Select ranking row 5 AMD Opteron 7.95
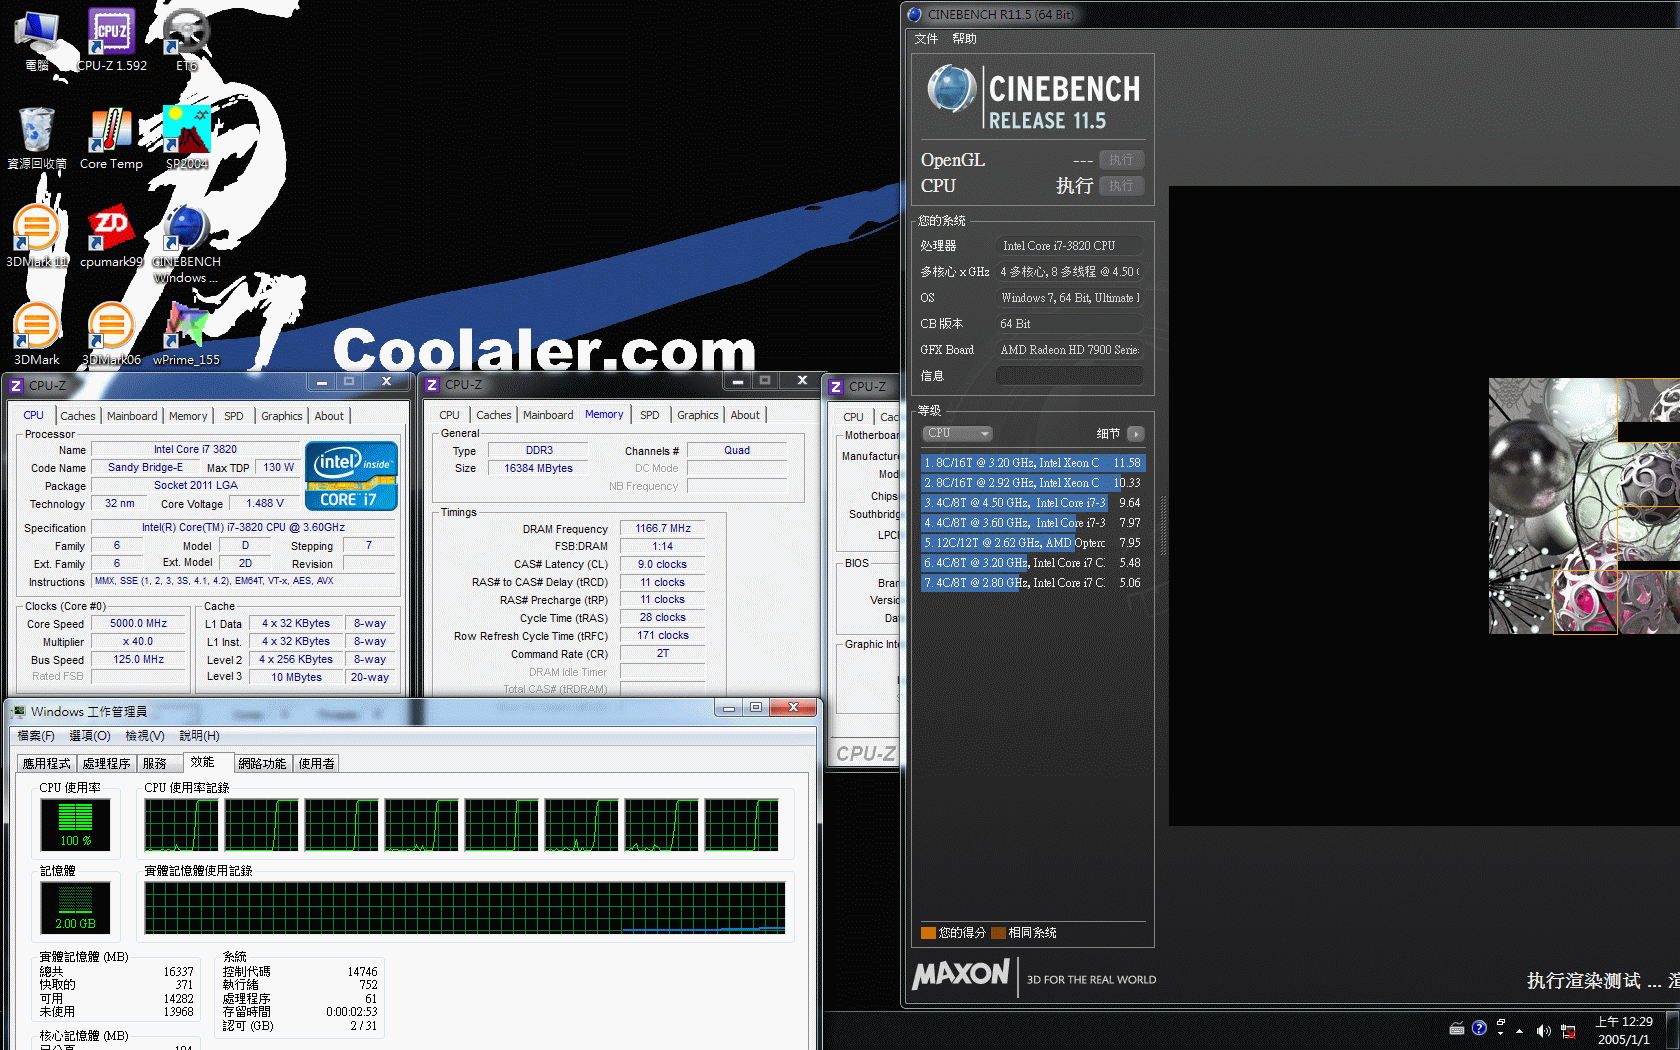 tap(1032, 542)
